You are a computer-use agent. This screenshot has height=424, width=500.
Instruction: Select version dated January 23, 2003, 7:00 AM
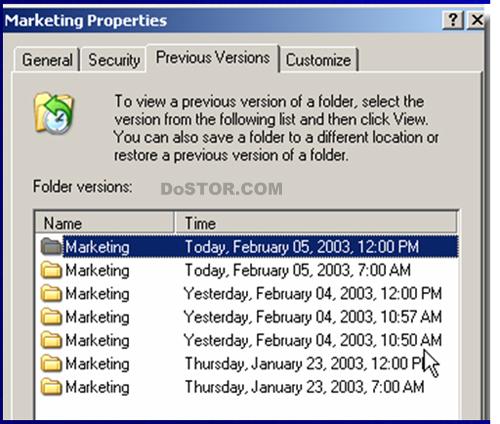coord(247,387)
